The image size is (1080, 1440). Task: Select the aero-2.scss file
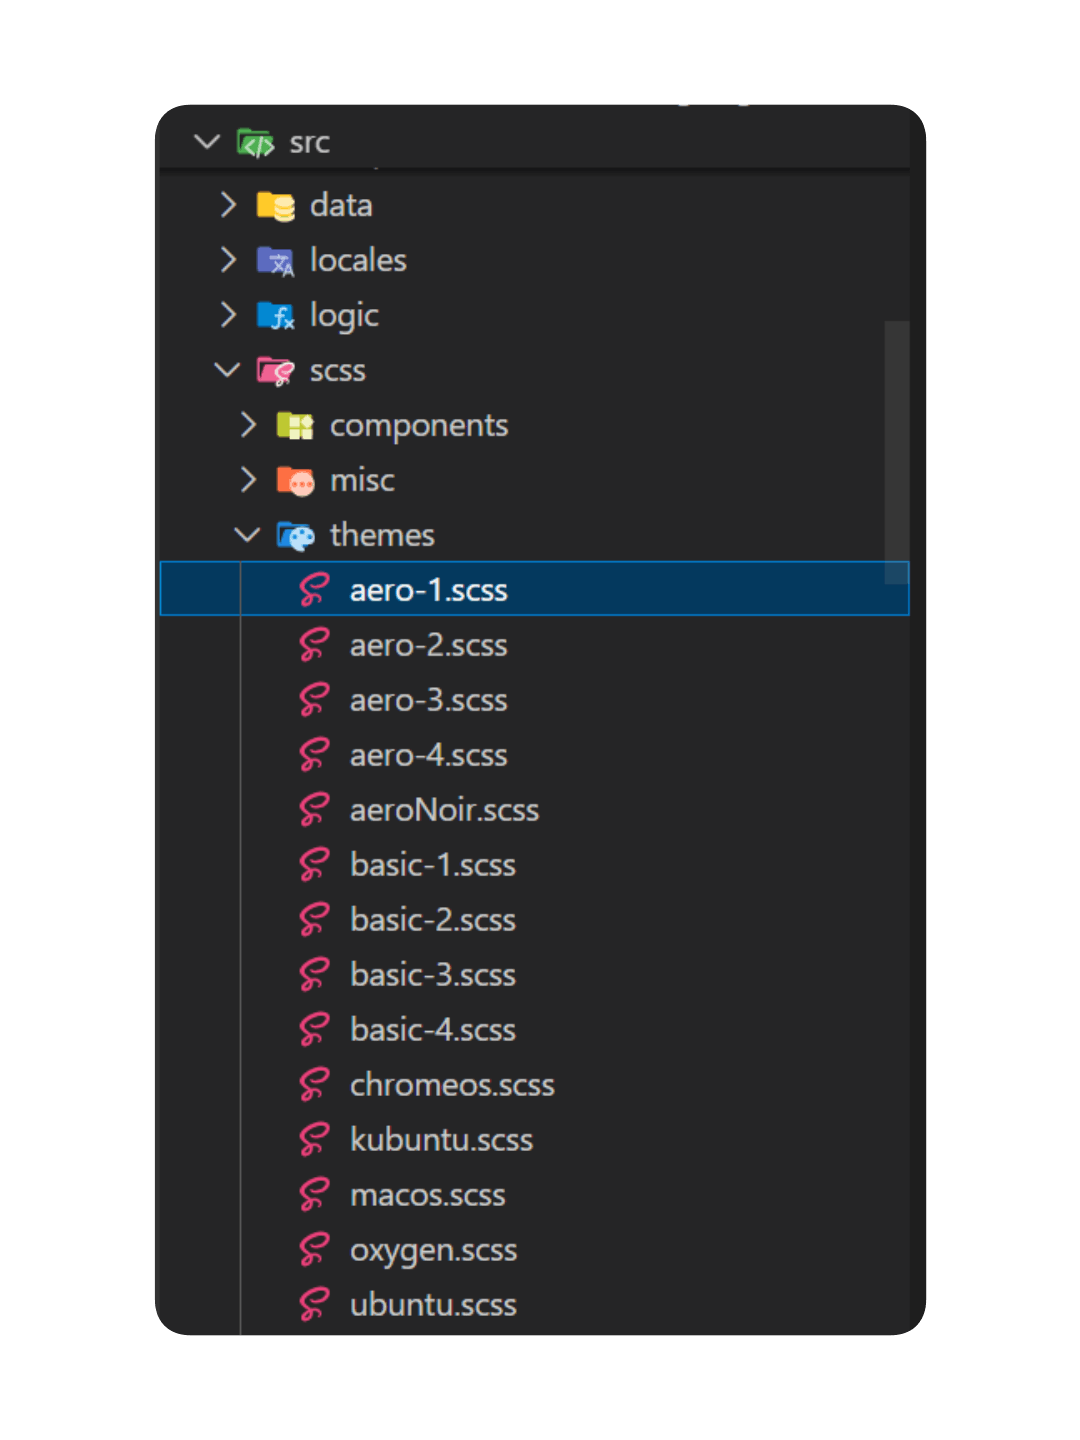click(x=428, y=645)
